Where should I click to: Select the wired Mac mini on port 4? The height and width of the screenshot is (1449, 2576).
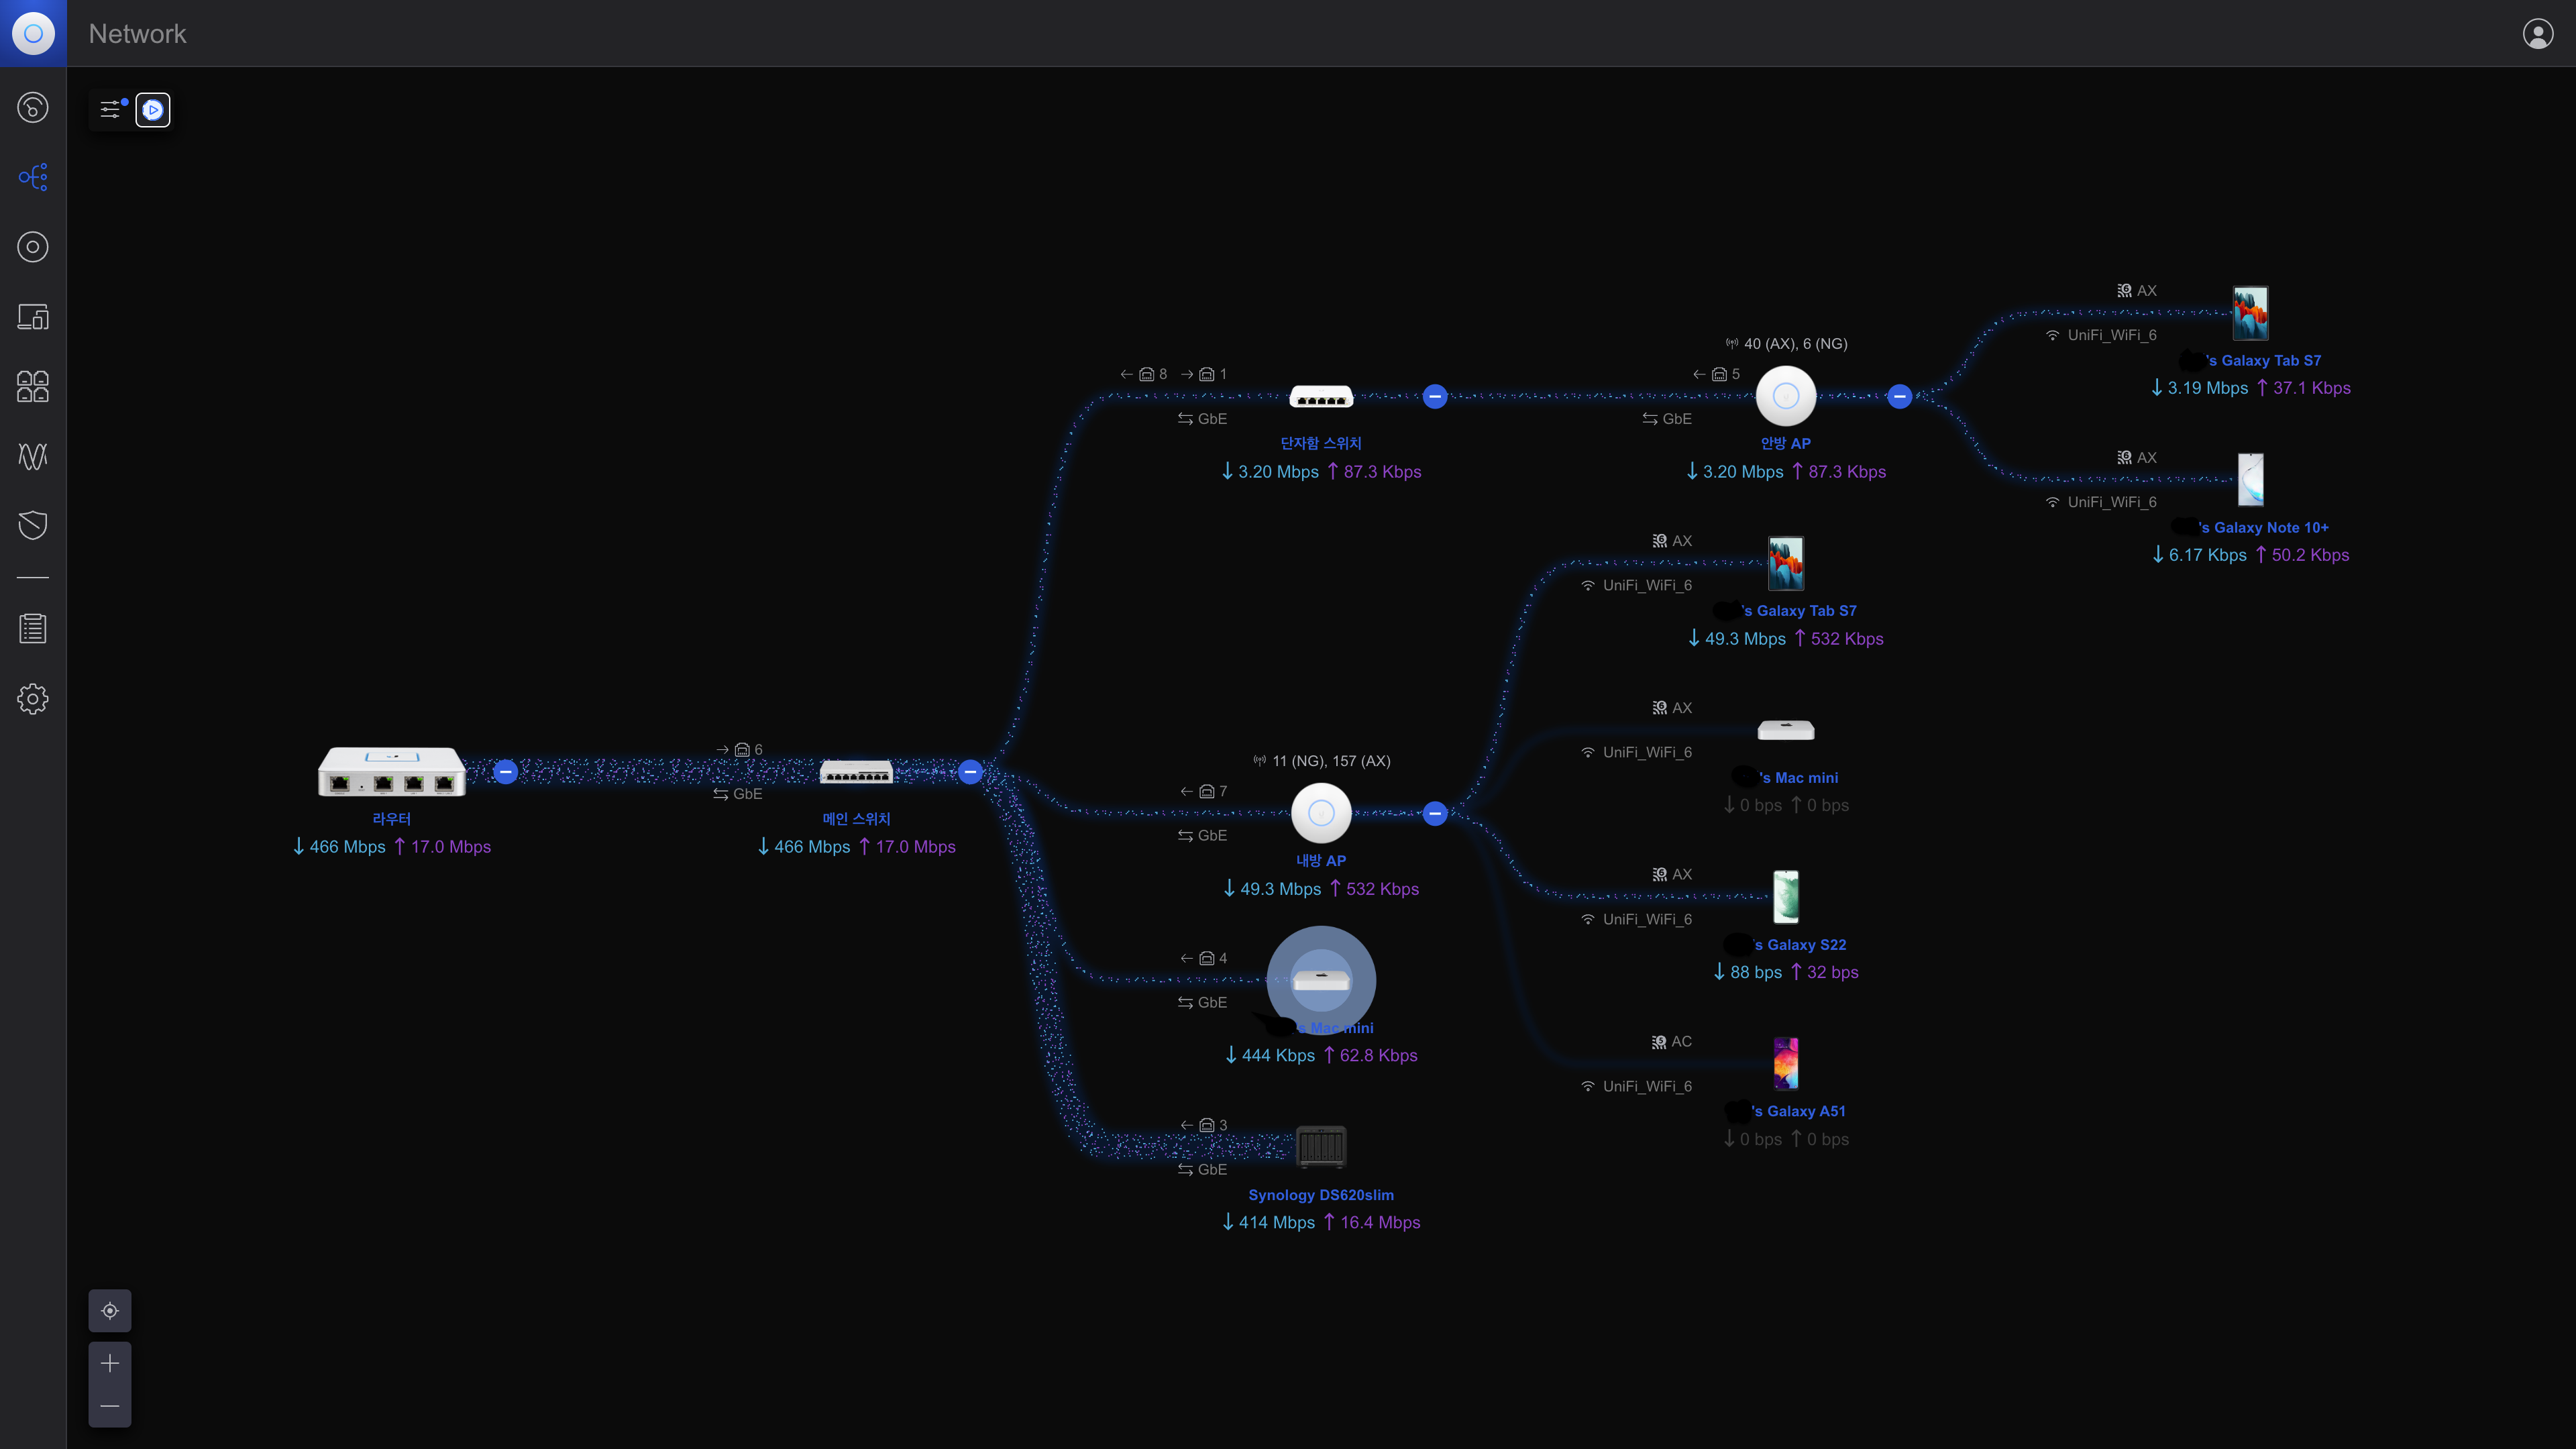pyautogui.click(x=1321, y=981)
